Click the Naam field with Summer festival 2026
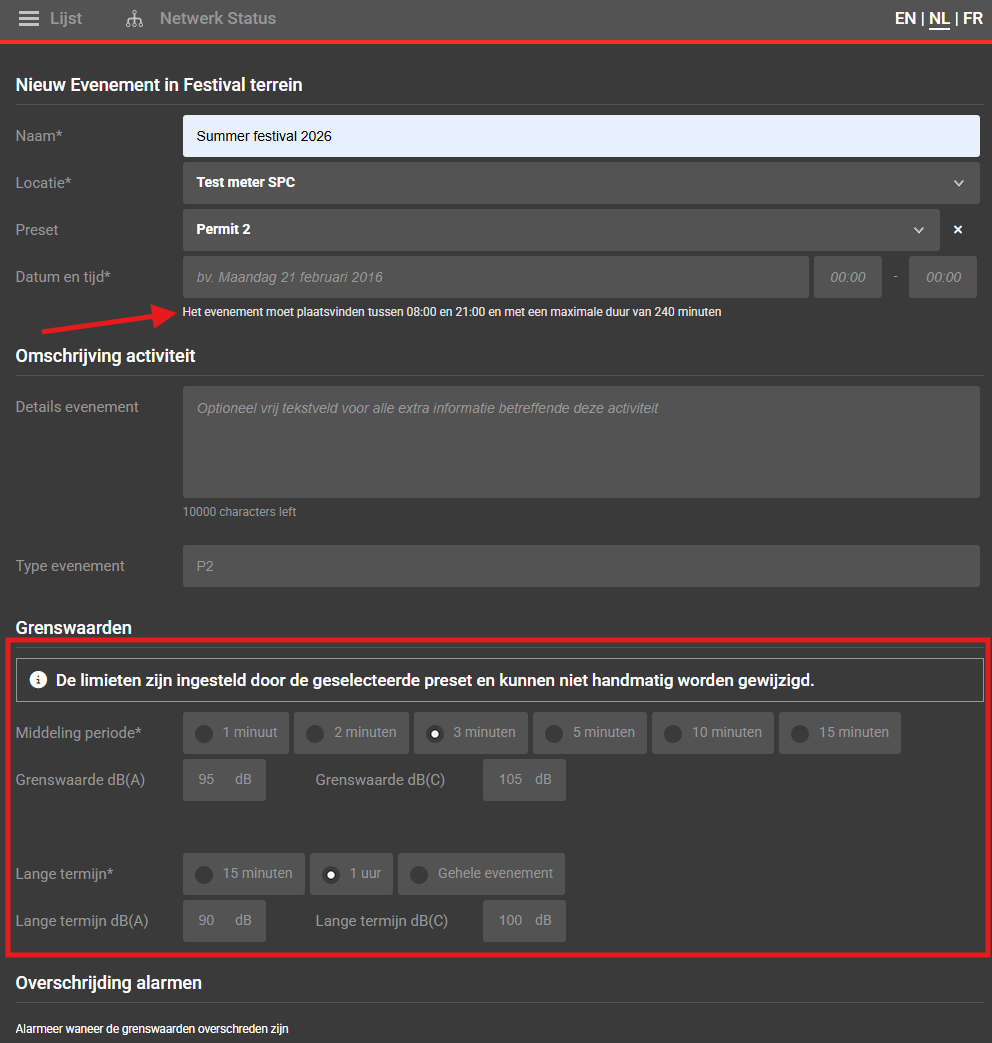The width and height of the screenshot is (992, 1043). pyautogui.click(x=580, y=136)
